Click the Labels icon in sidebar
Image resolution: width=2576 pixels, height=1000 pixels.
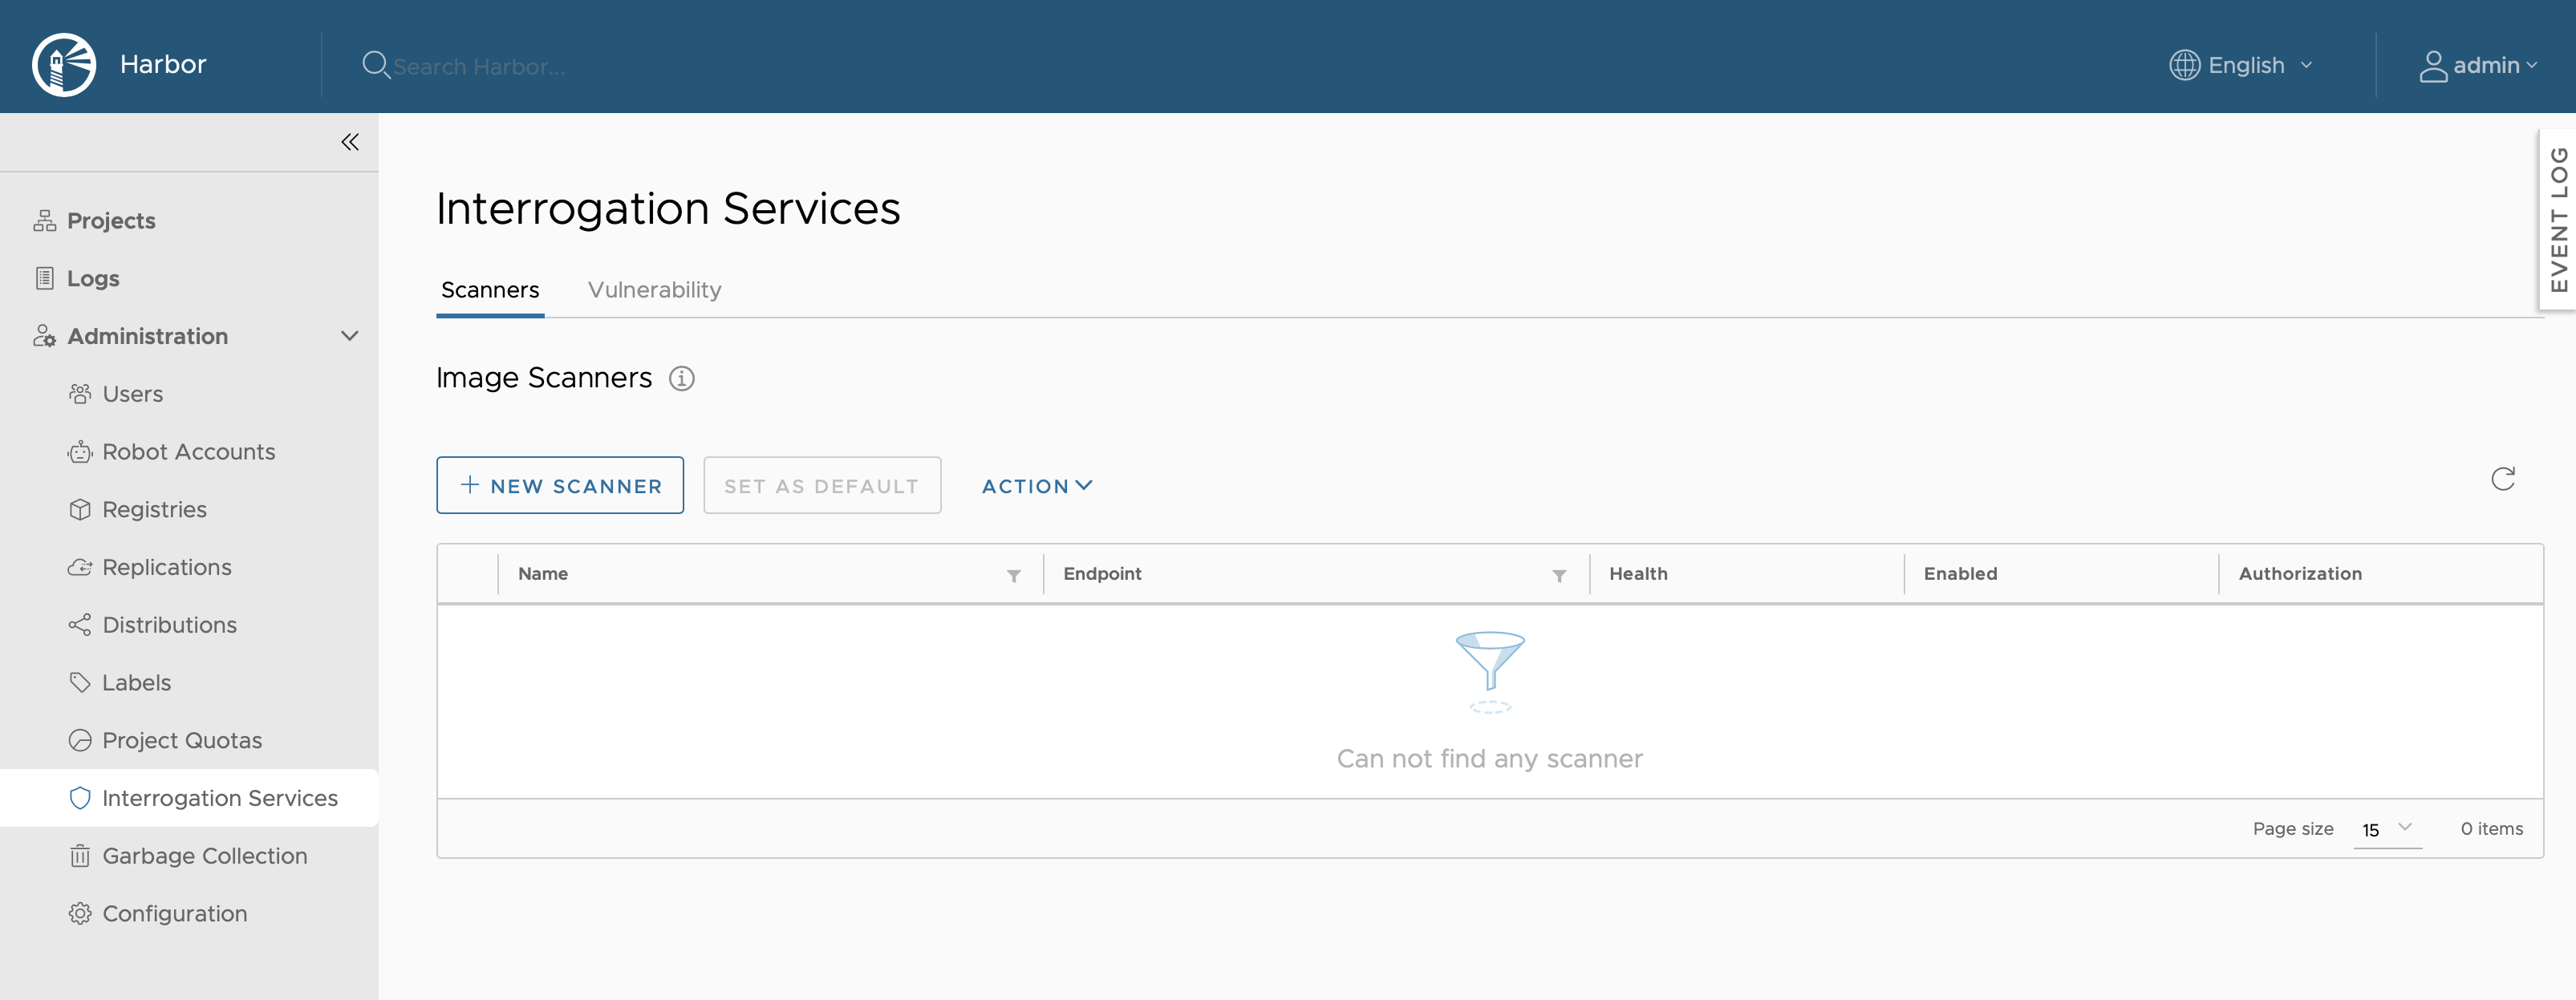(x=80, y=680)
